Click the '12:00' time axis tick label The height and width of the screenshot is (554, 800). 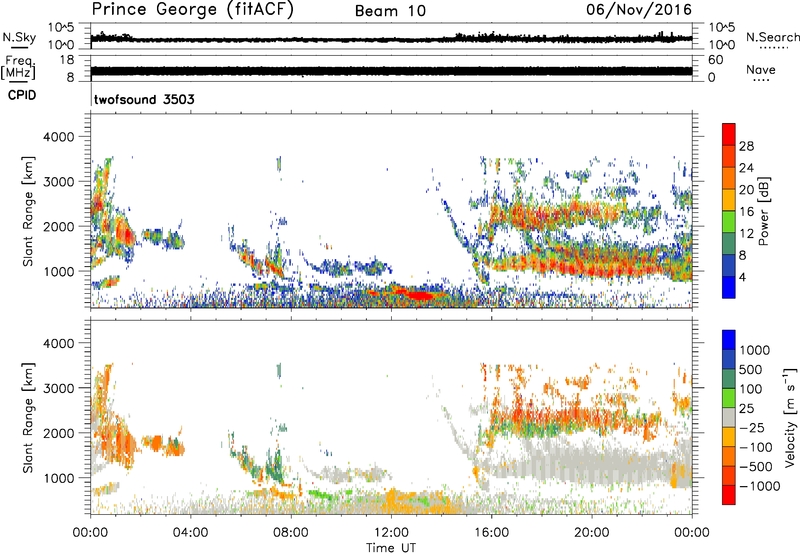pos(391,533)
